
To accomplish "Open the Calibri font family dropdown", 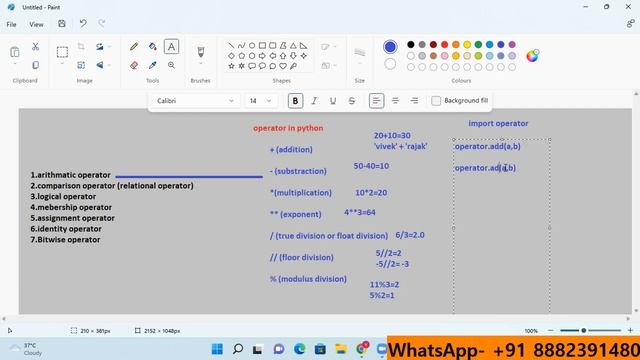I will pos(195,101).
